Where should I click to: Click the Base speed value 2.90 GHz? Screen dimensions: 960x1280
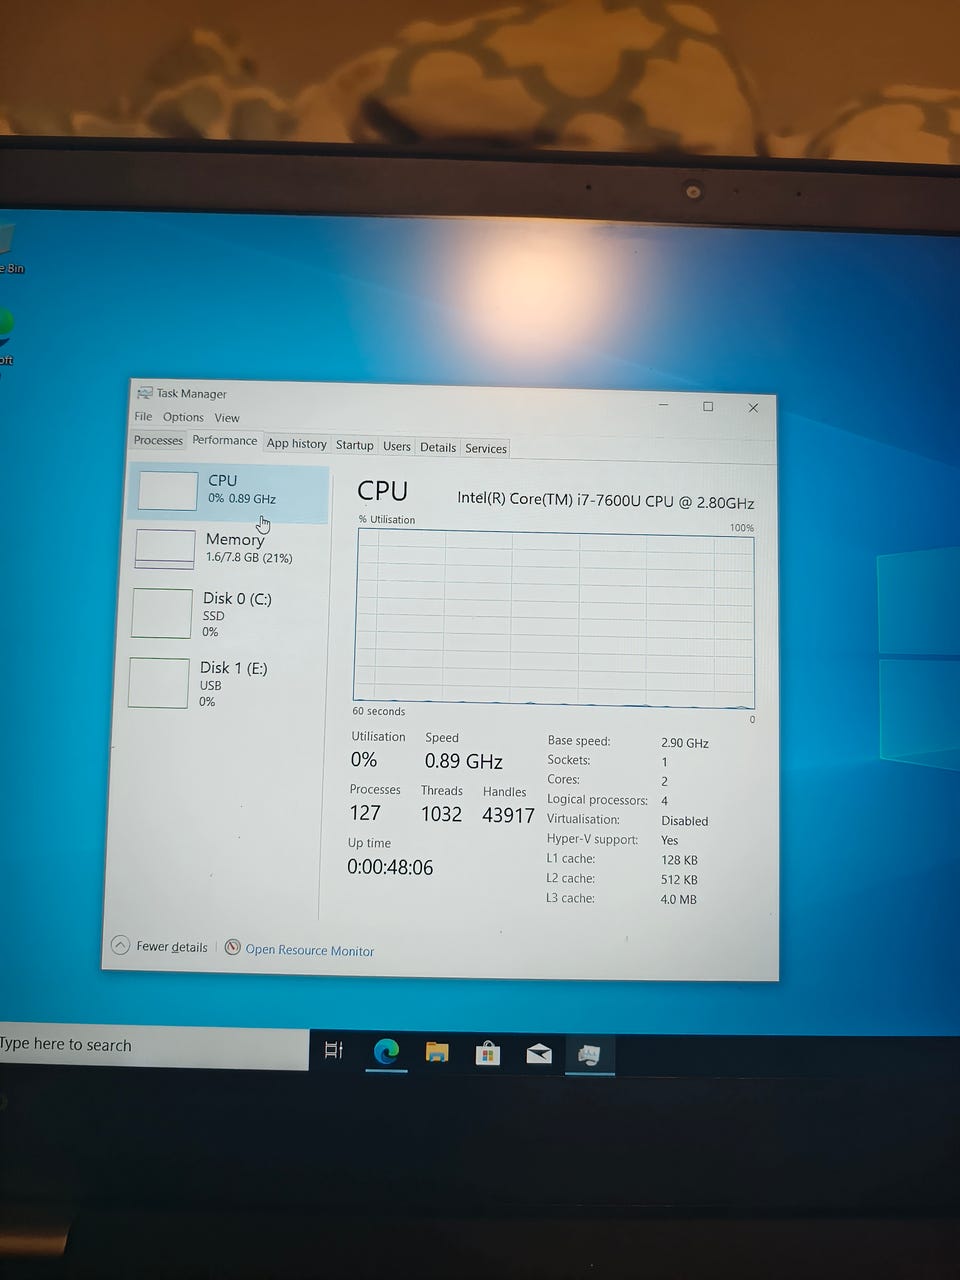coord(685,743)
